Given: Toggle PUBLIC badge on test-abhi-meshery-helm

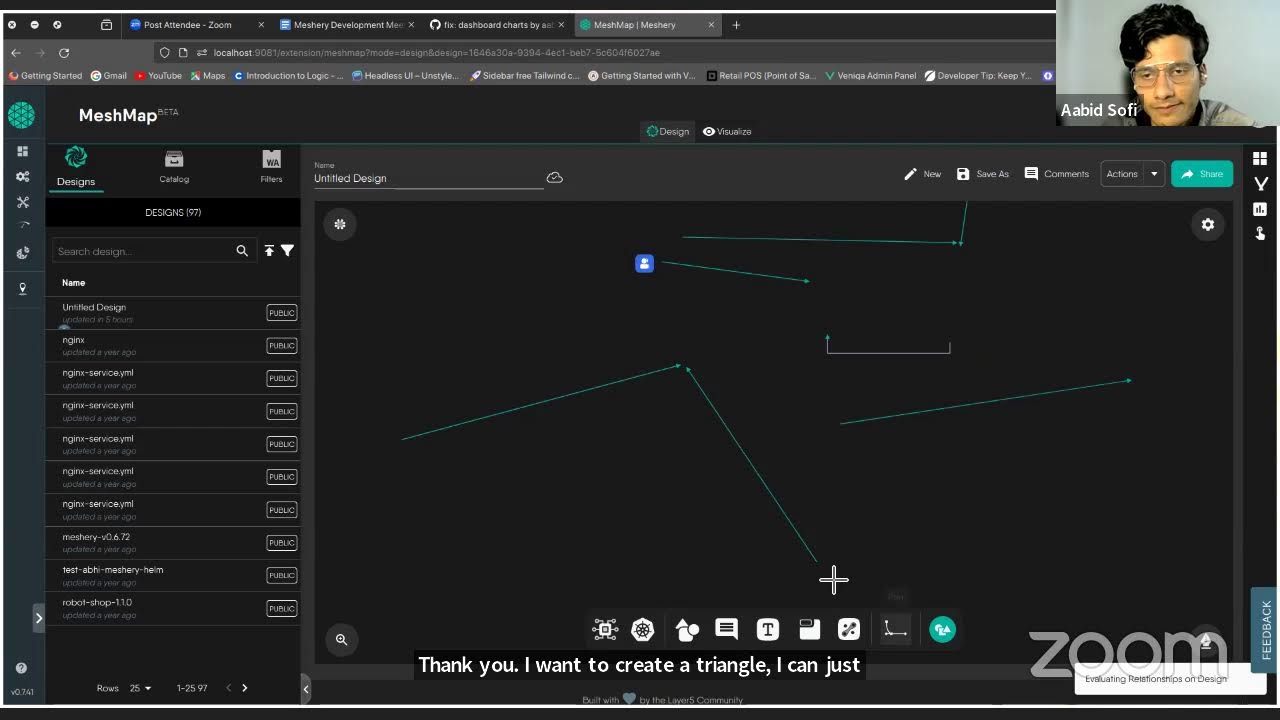Looking at the screenshot, I should coord(282,576).
